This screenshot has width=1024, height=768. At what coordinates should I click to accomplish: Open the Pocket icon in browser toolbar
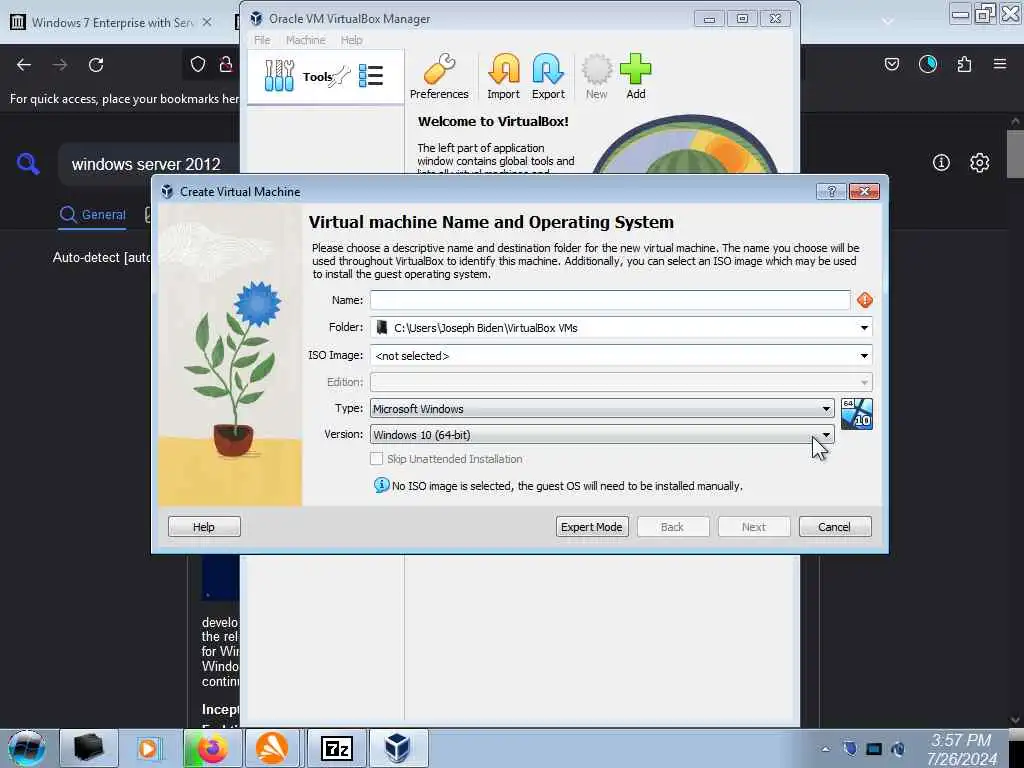click(x=891, y=64)
